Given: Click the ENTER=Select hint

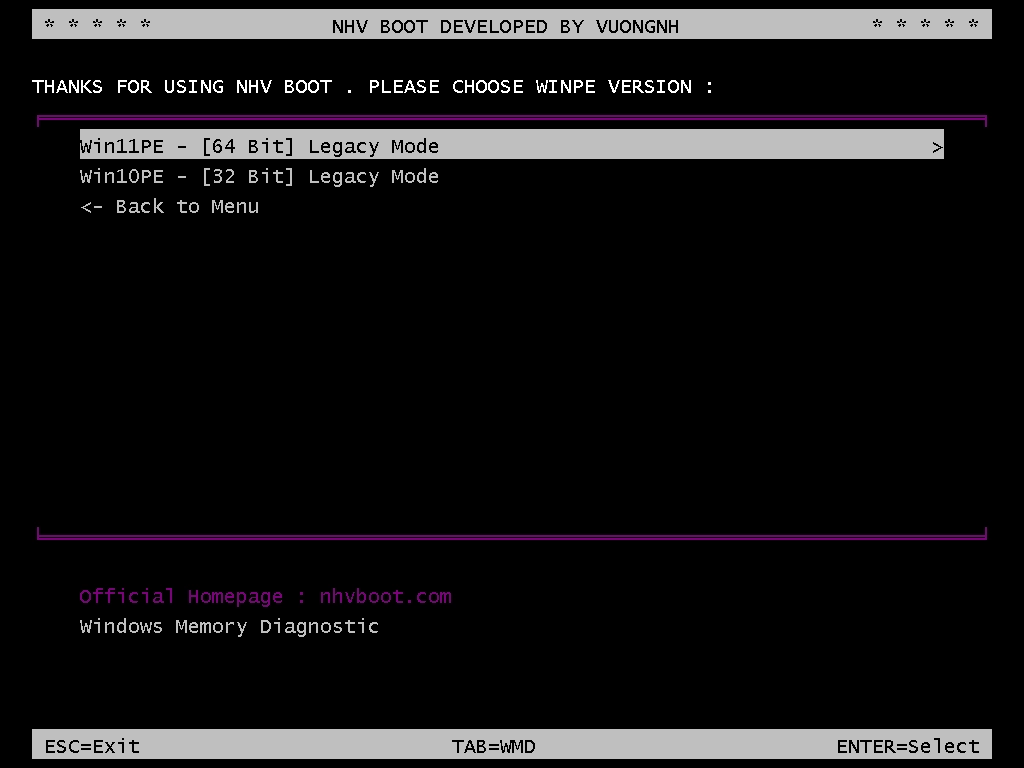Looking at the screenshot, I should (908, 746).
